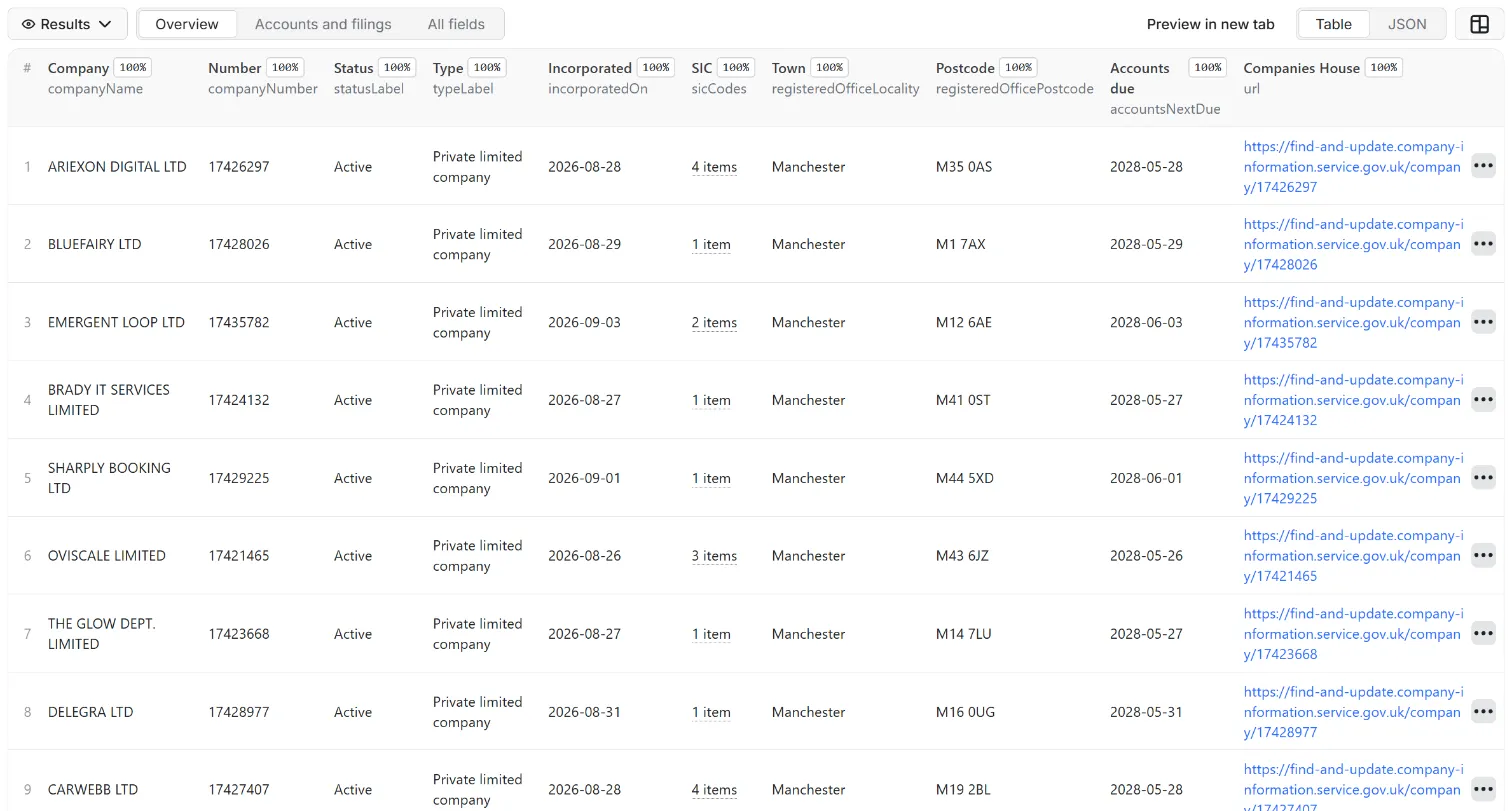Open the more options menu for DELEGRA LTD

pos(1483,712)
